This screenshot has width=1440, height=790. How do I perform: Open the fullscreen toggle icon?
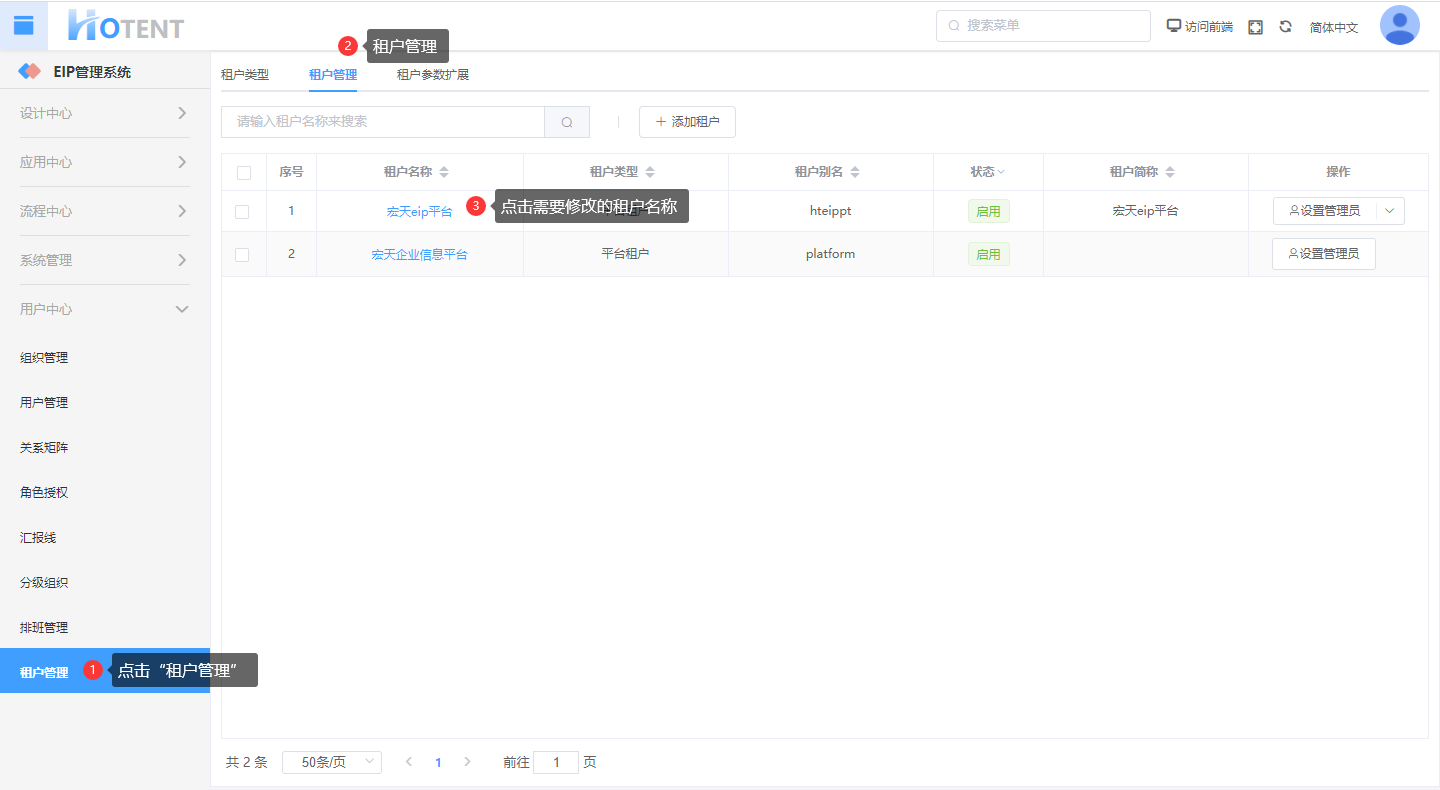click(x=1255, y=27)
